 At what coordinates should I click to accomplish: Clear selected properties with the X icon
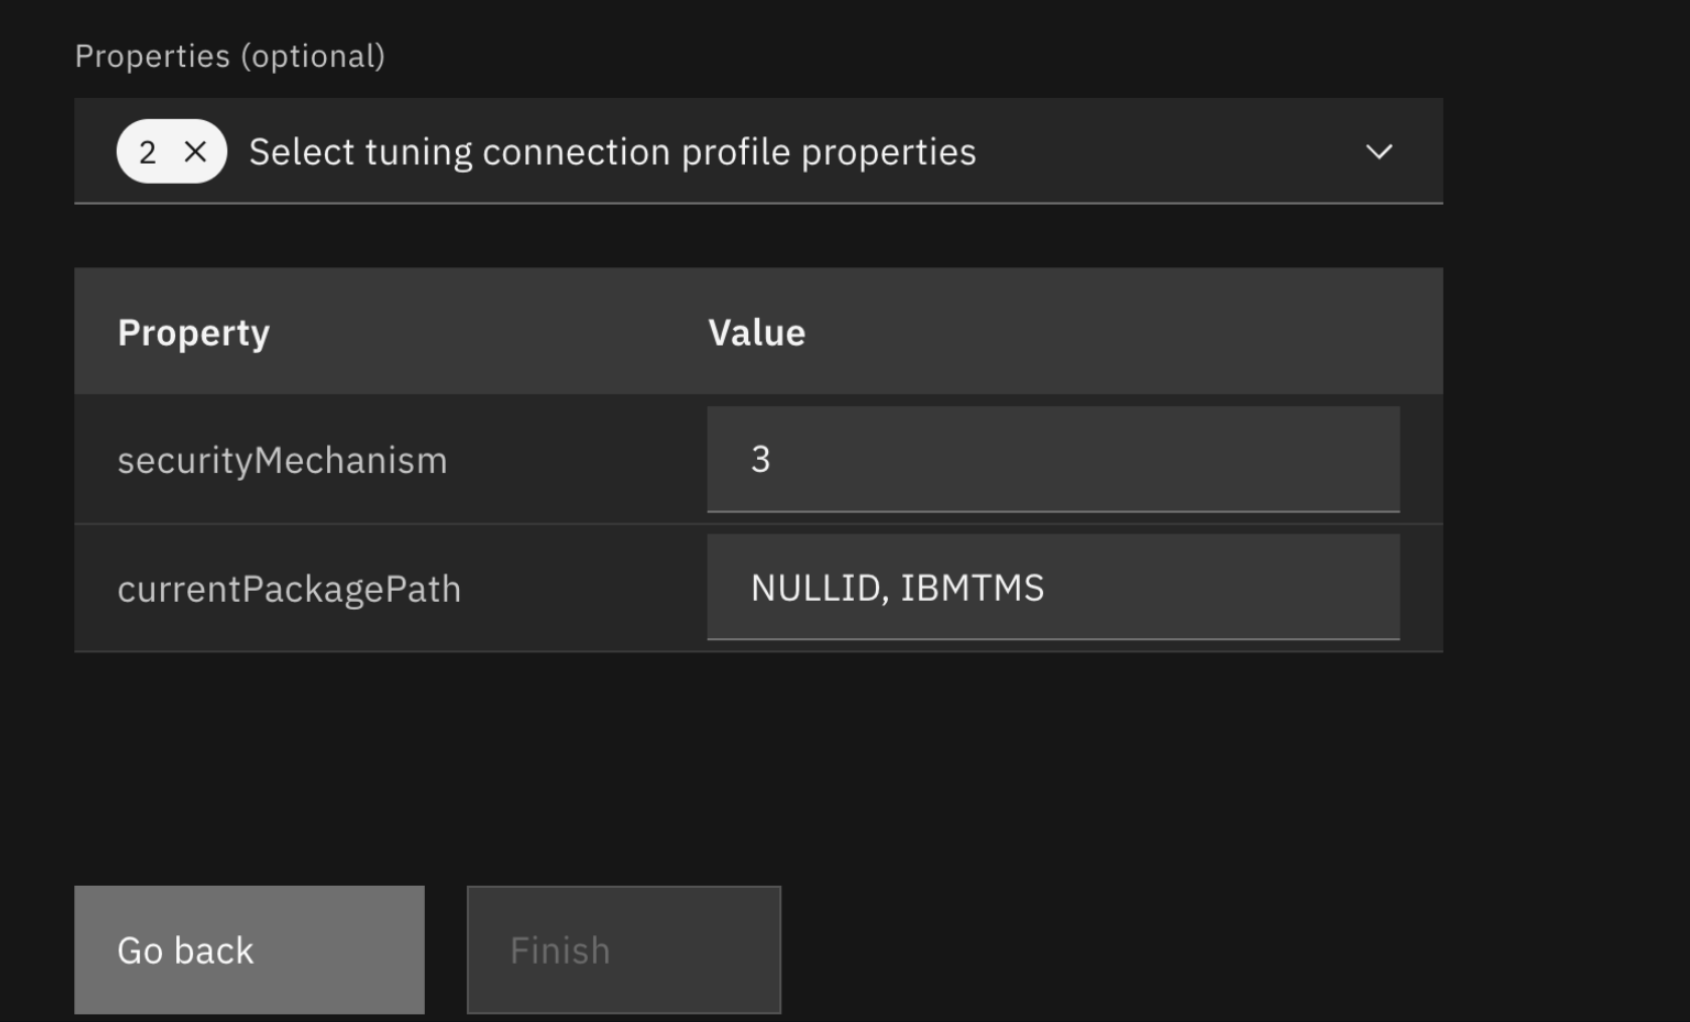[x=195, y=152]
